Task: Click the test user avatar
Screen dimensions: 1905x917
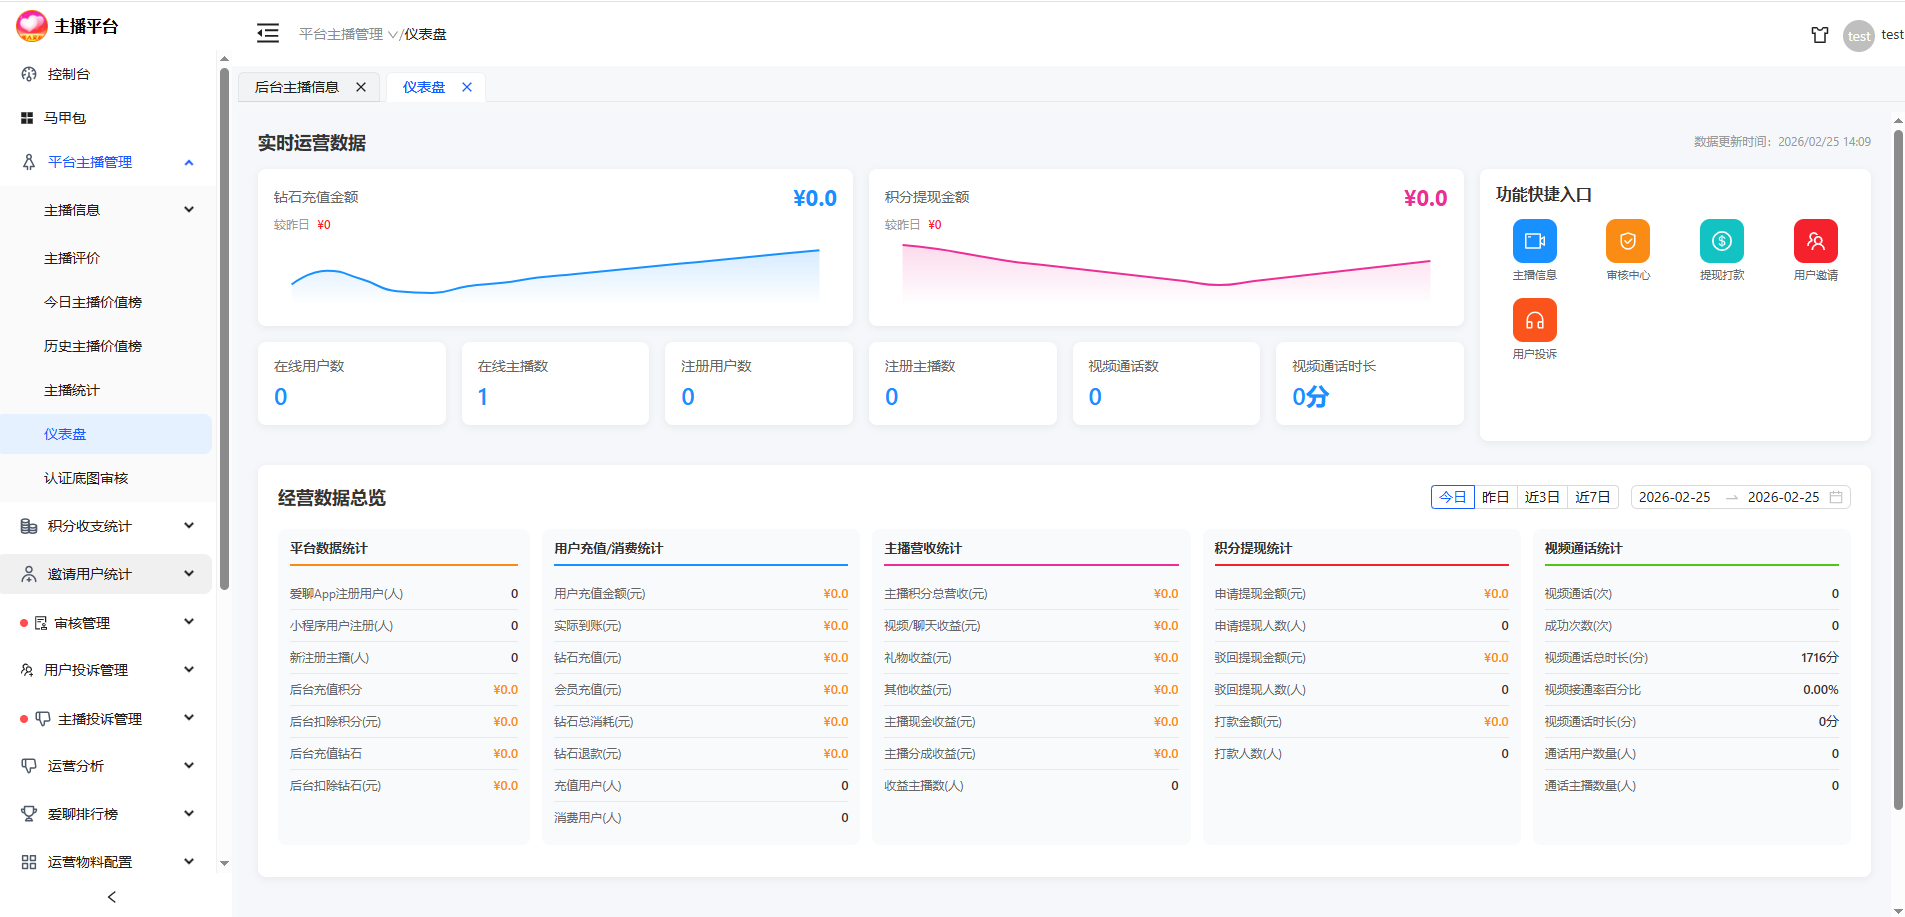Action: (1858, 36)
